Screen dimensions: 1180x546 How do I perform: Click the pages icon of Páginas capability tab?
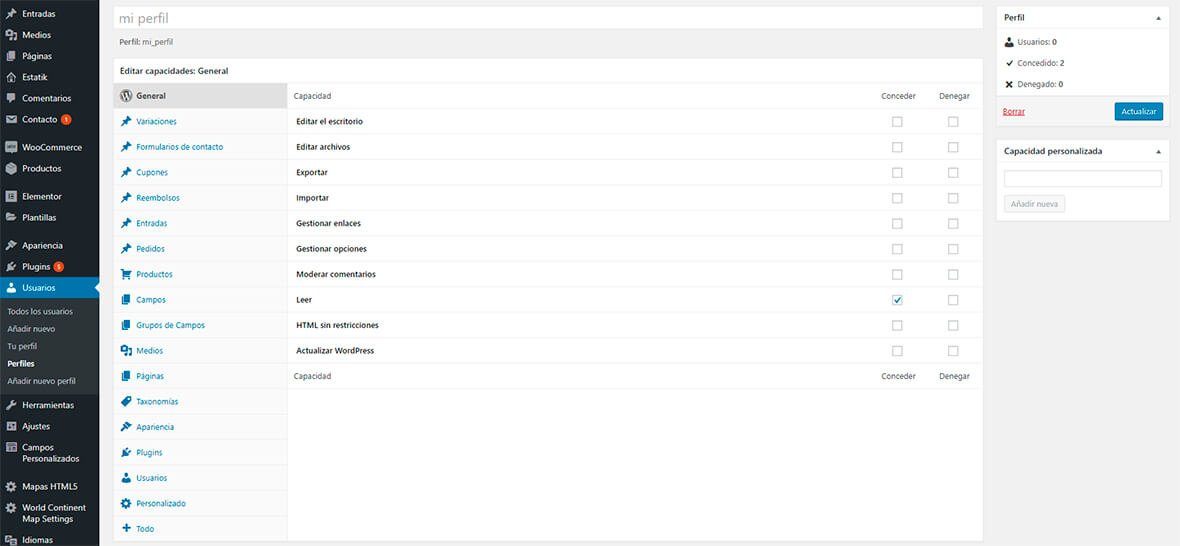(126, 376)
